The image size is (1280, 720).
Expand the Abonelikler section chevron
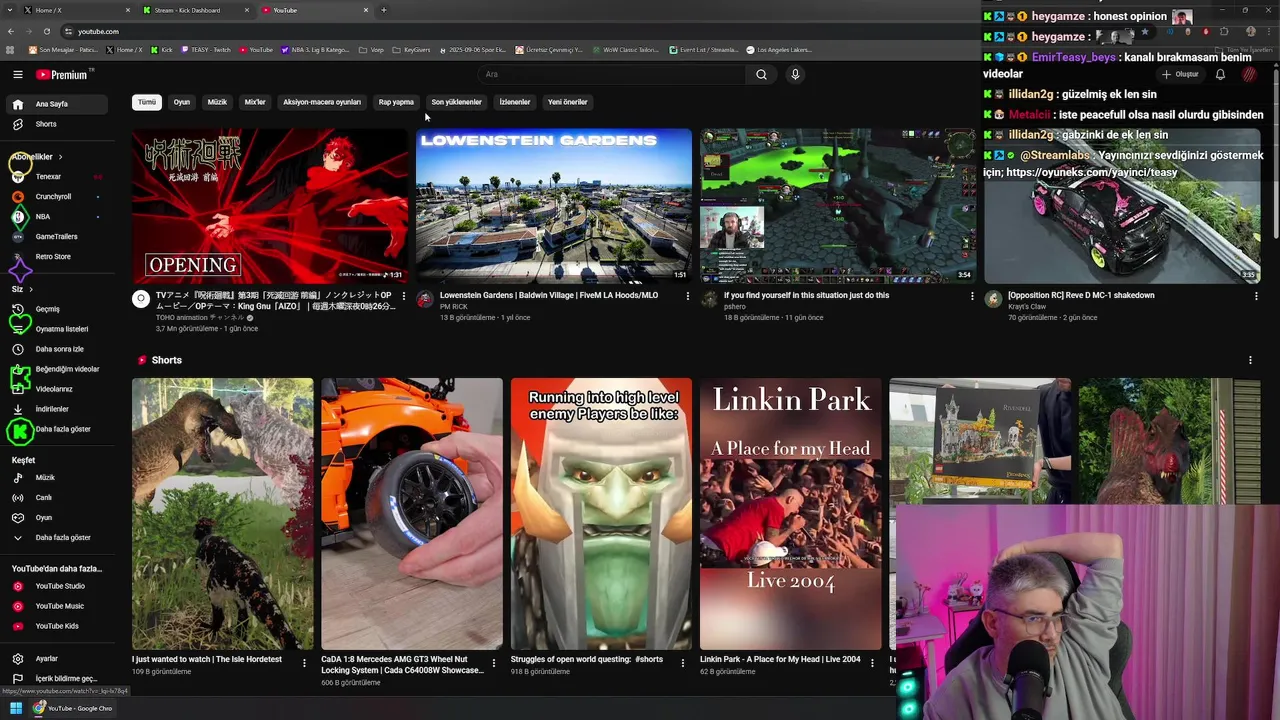[x=60, y=157]
